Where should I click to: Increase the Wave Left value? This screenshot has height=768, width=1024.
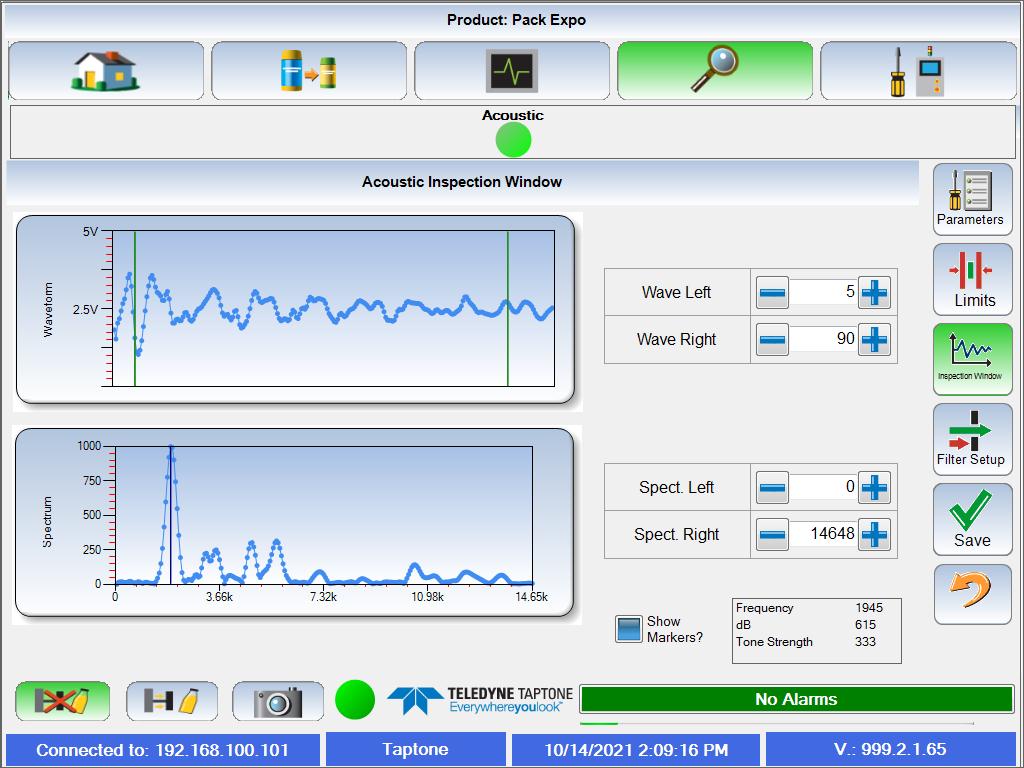coord(874,292)
